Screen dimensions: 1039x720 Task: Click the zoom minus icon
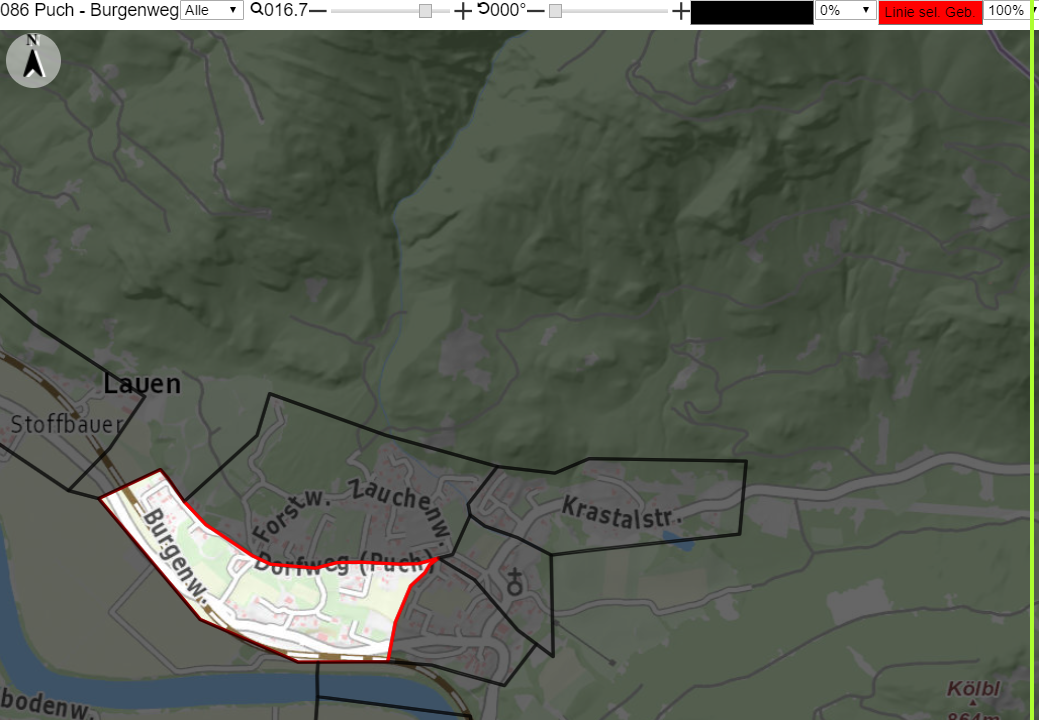pos(318,11)
